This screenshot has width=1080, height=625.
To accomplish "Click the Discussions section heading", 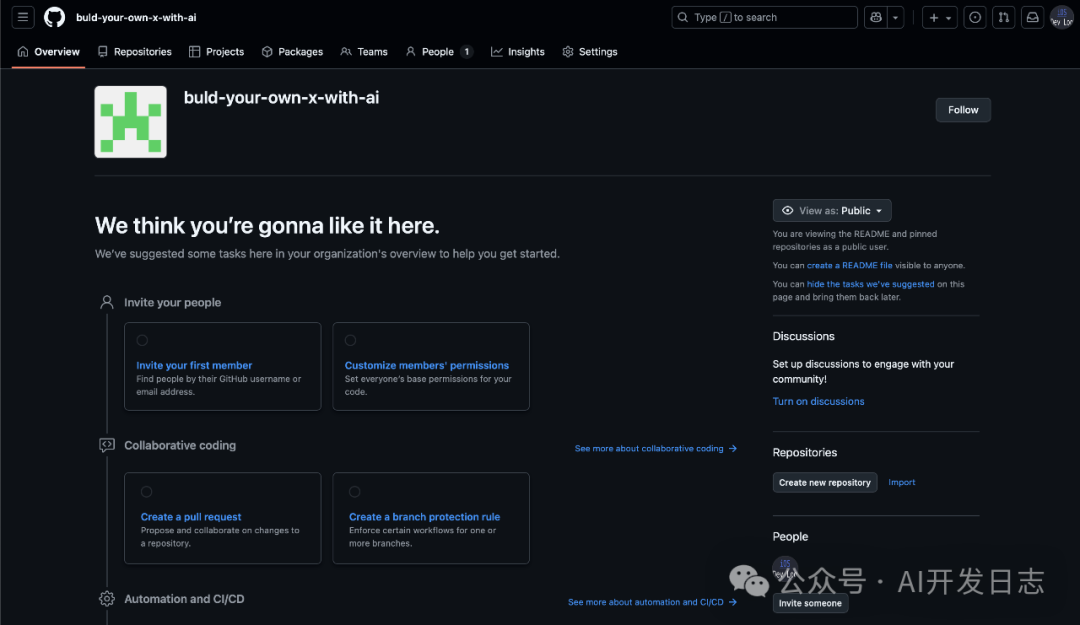I will (803, 336).
